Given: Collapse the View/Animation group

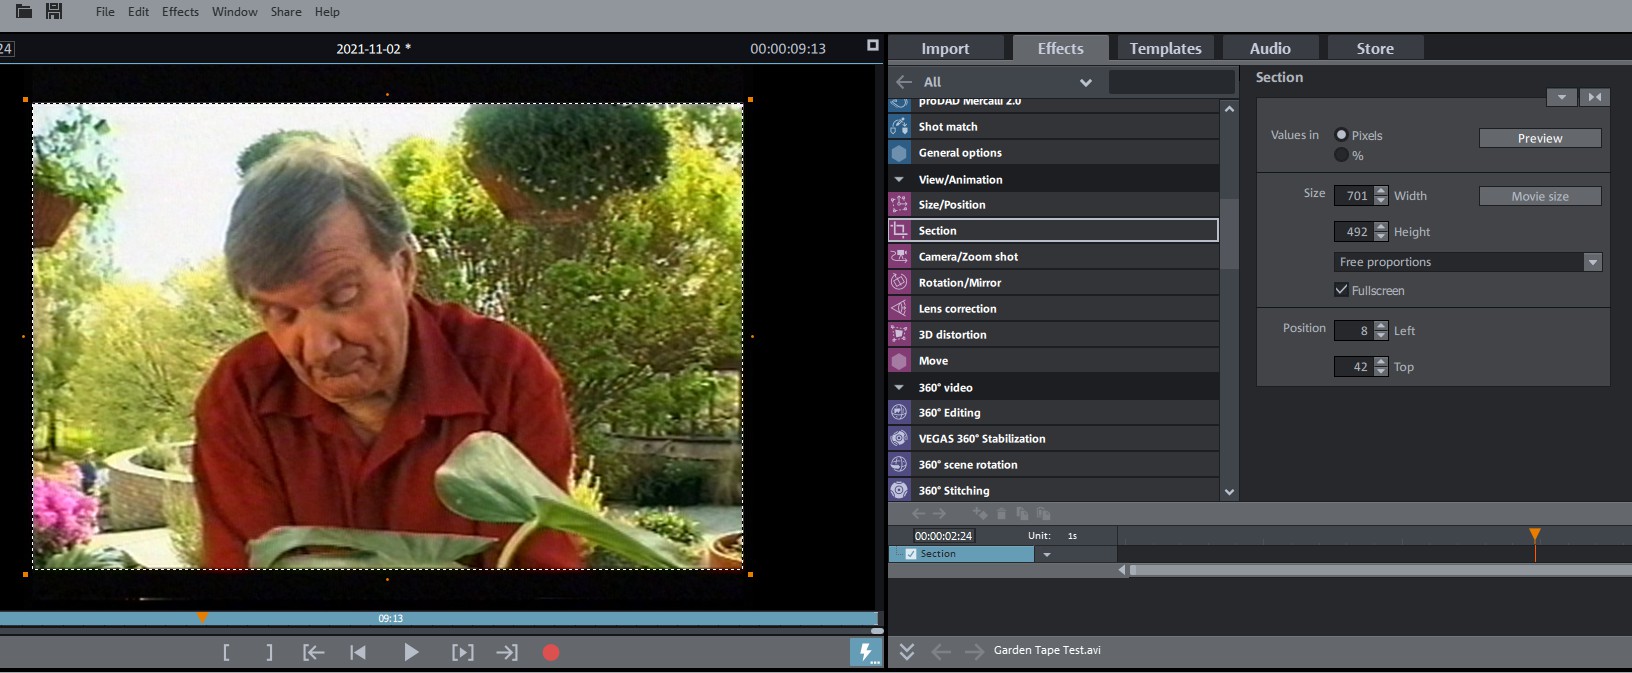Looking at the screenshot, I should pos(899,180).
